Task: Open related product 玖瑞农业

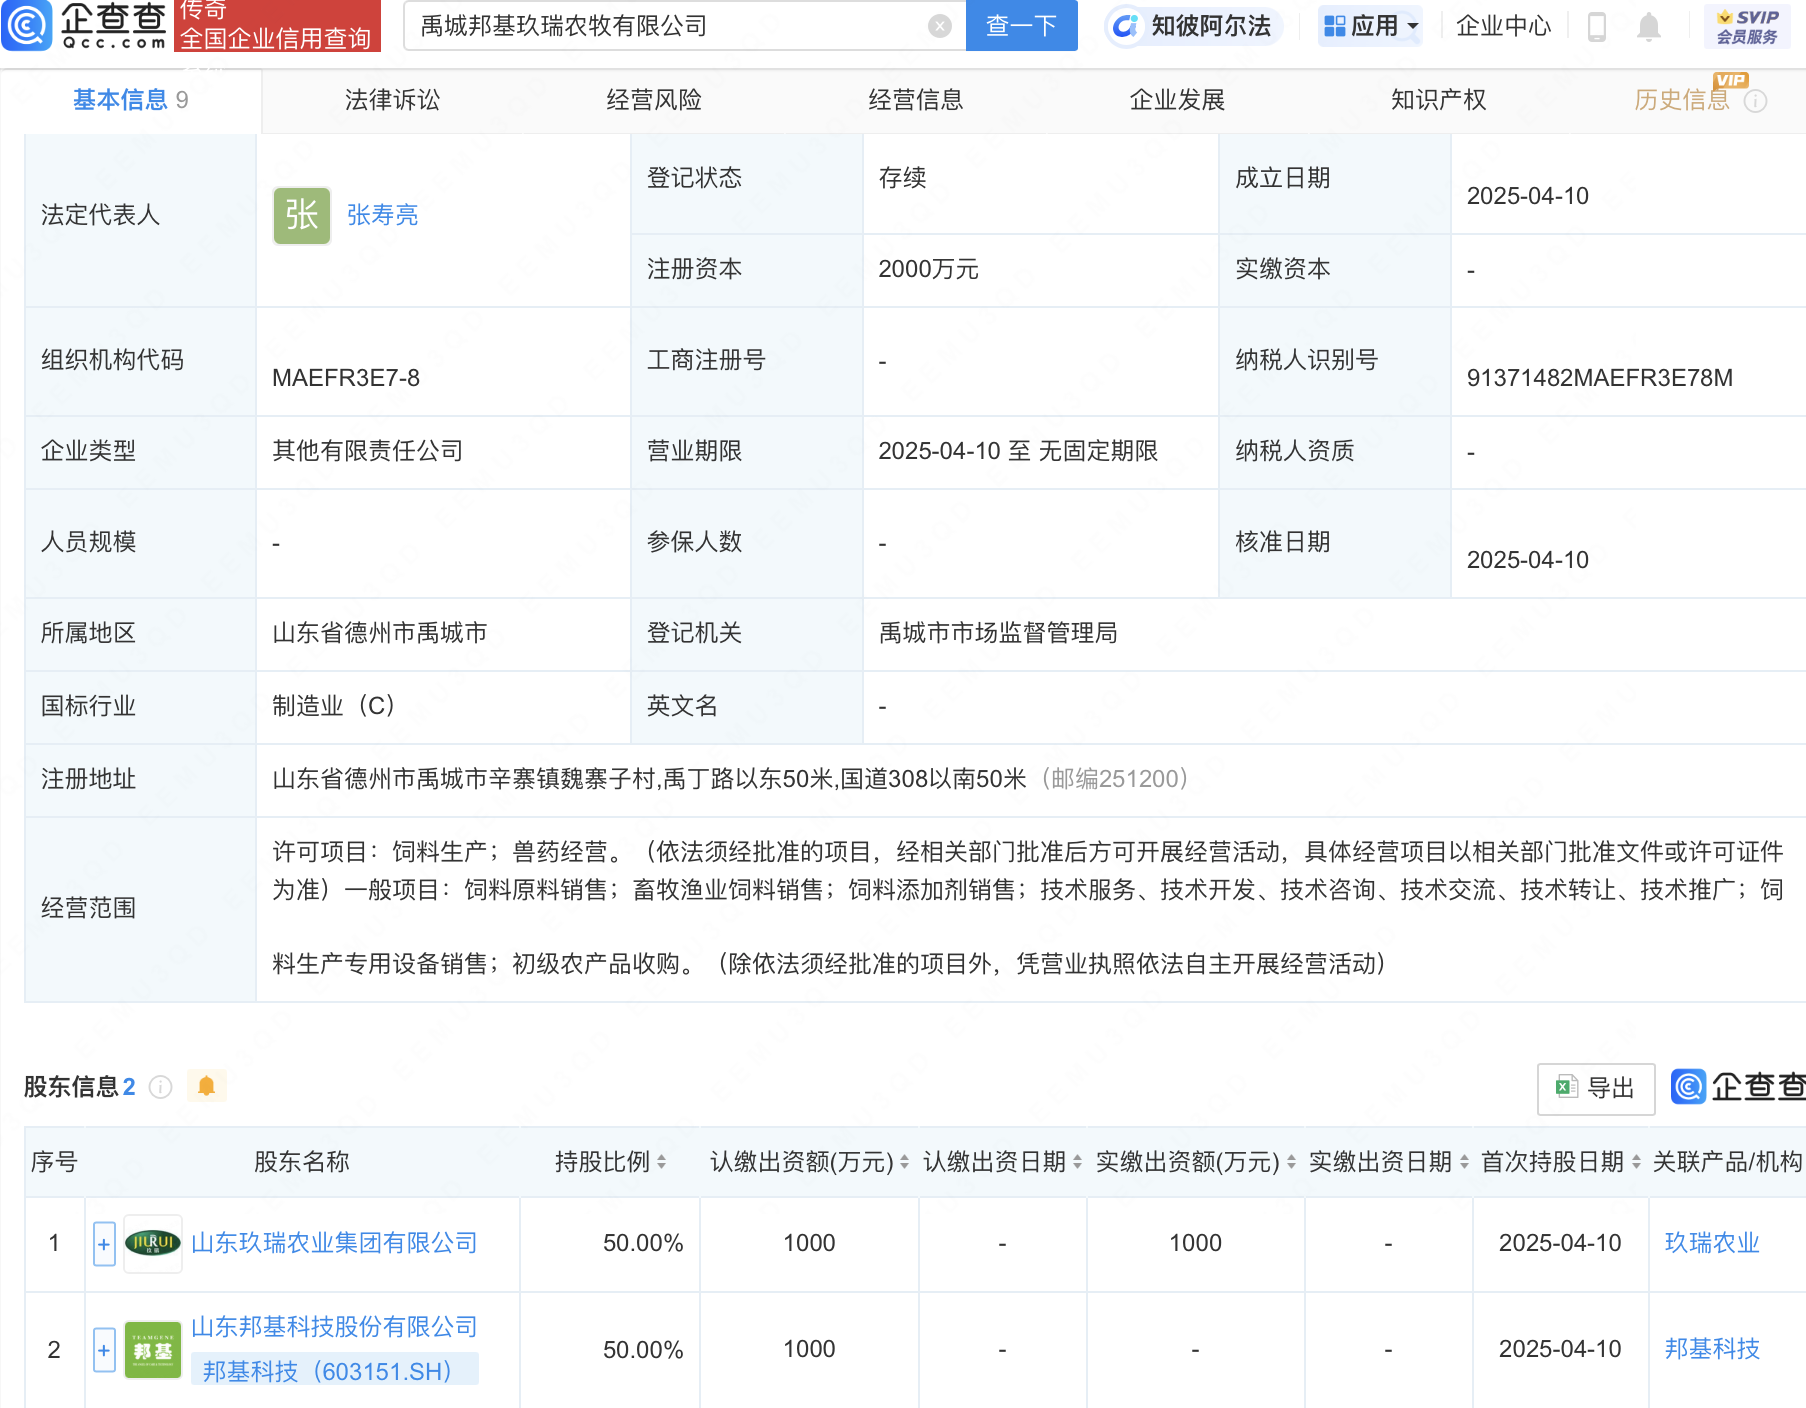Action: [1711, 1243]
